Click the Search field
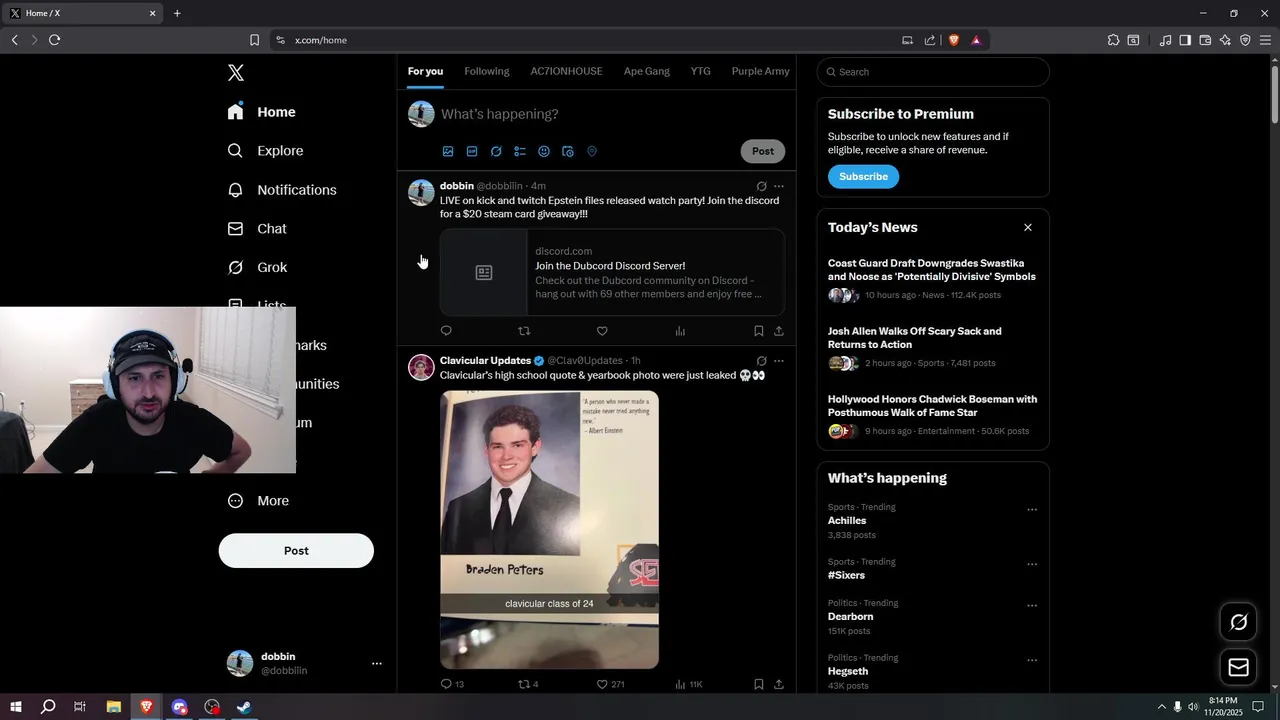1280x720 pixels. tap(933, 72)
